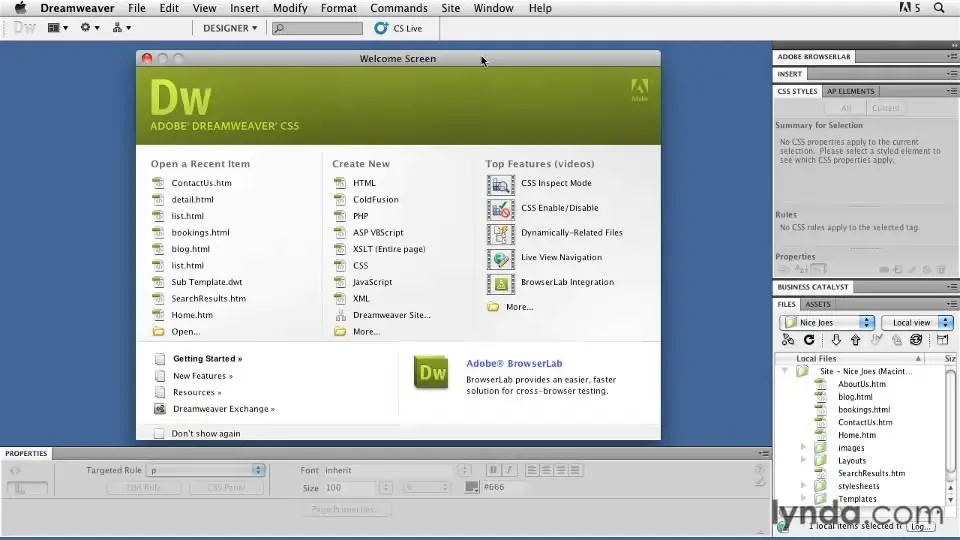This screenshot has height=540, width=960.
Task: Play the CSS Inspect Mode video icon
Action: pyautogui.click(x=501, y=184)
